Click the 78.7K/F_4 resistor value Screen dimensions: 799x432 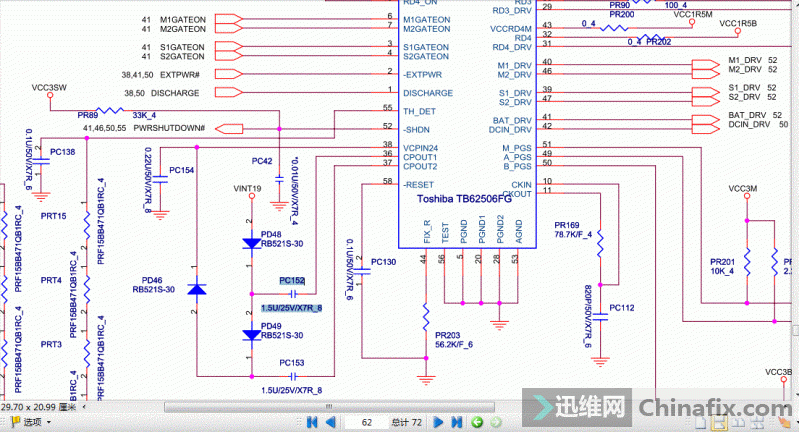pyautogui.click(x=573, y=234)
